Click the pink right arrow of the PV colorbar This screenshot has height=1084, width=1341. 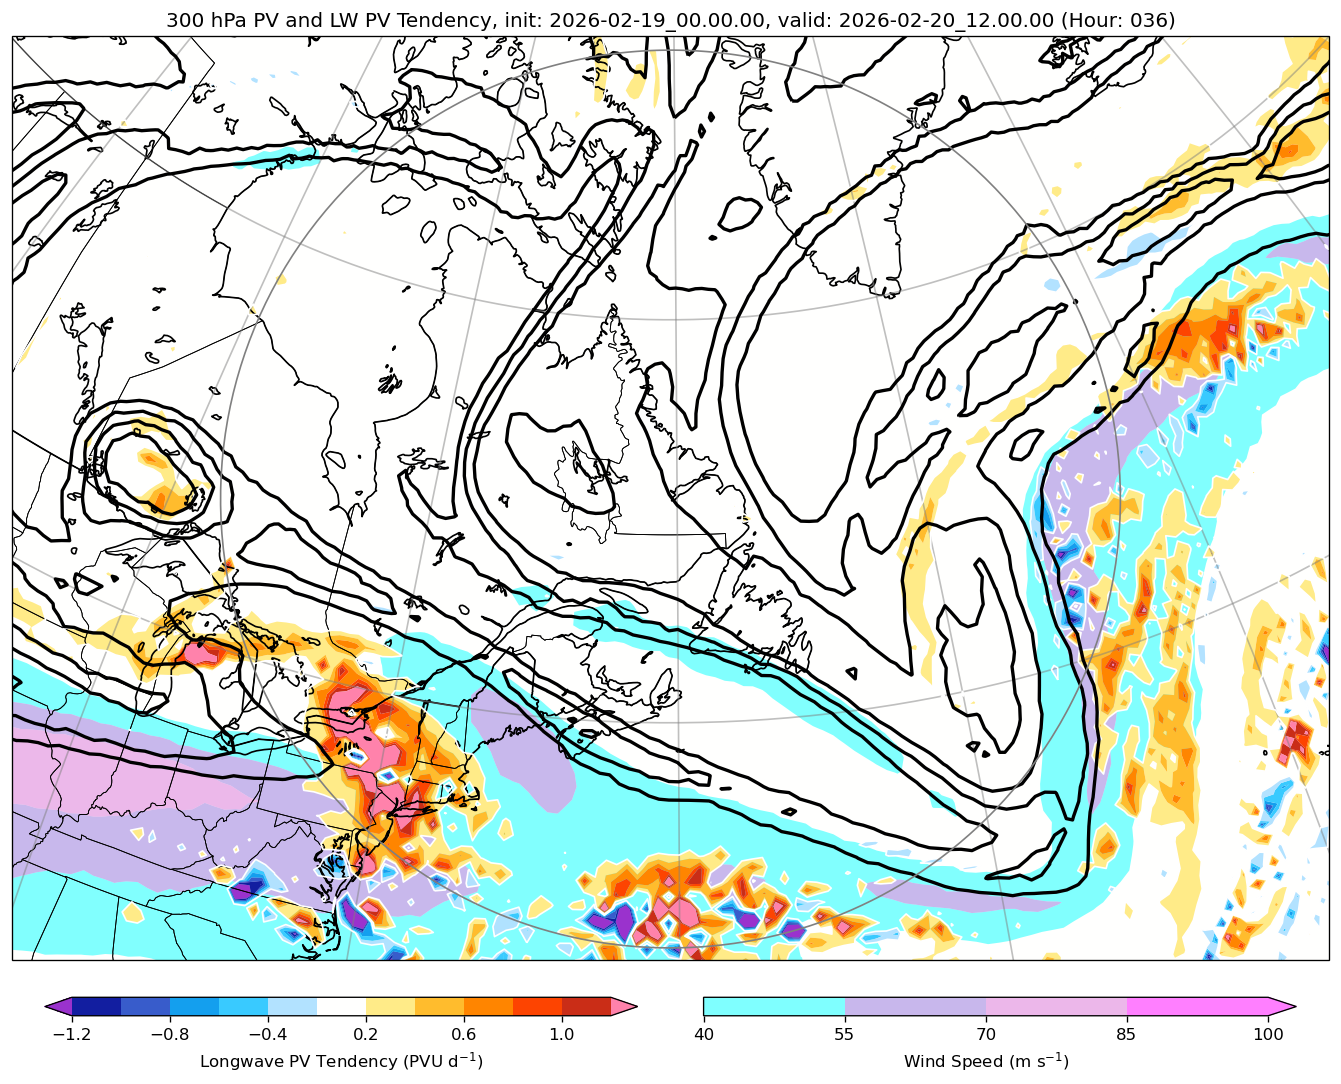click(624, 1006)
